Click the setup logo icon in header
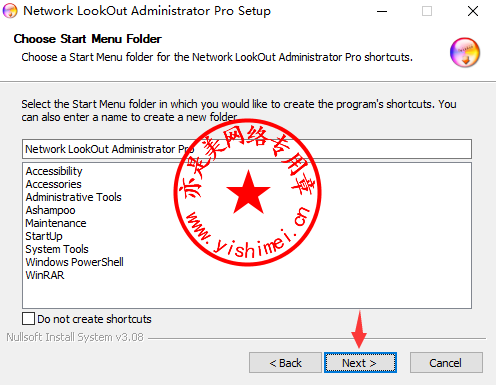 coord(465,52)
